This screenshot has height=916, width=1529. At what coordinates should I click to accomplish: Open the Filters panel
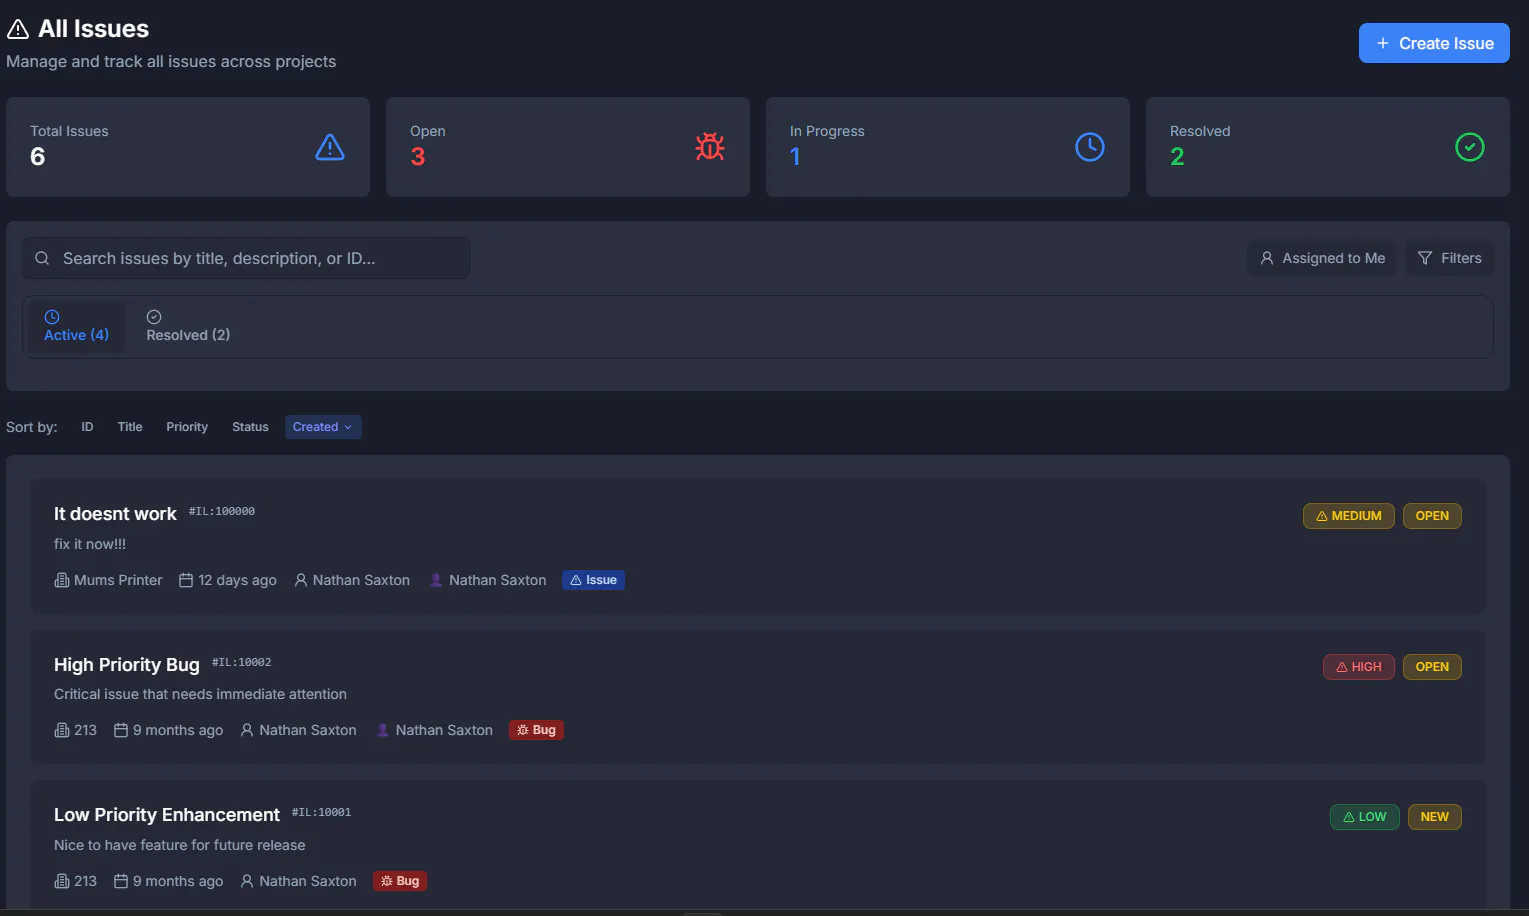(1449, 258)
